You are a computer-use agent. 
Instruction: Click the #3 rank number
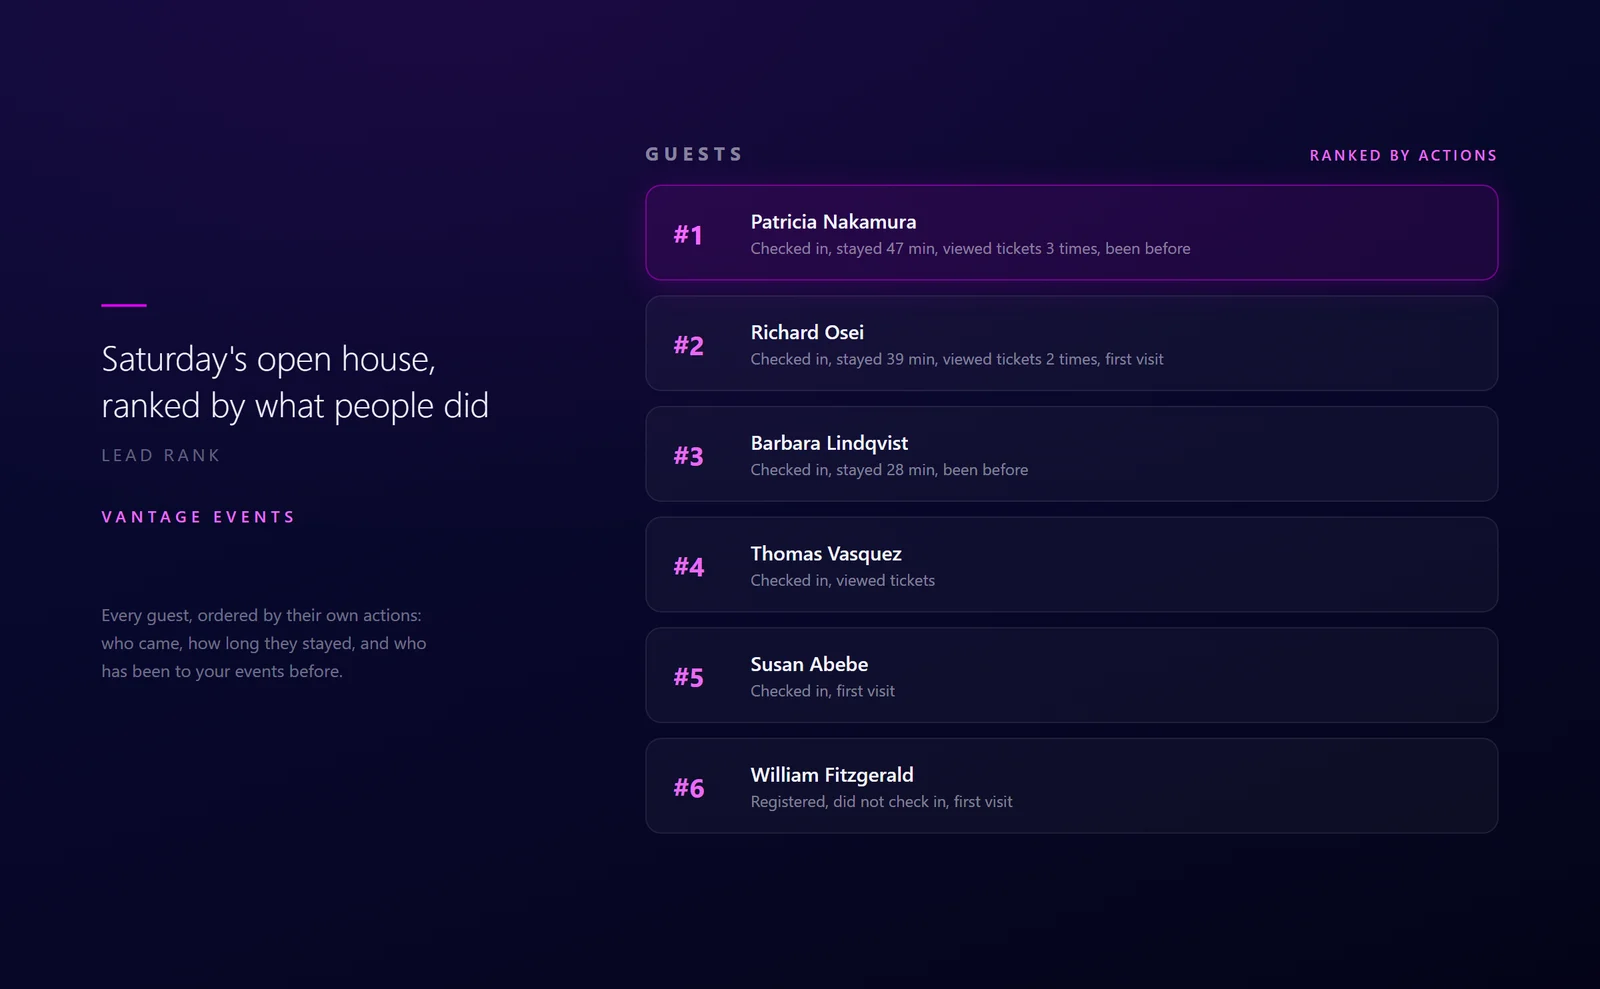pos(688,456)
